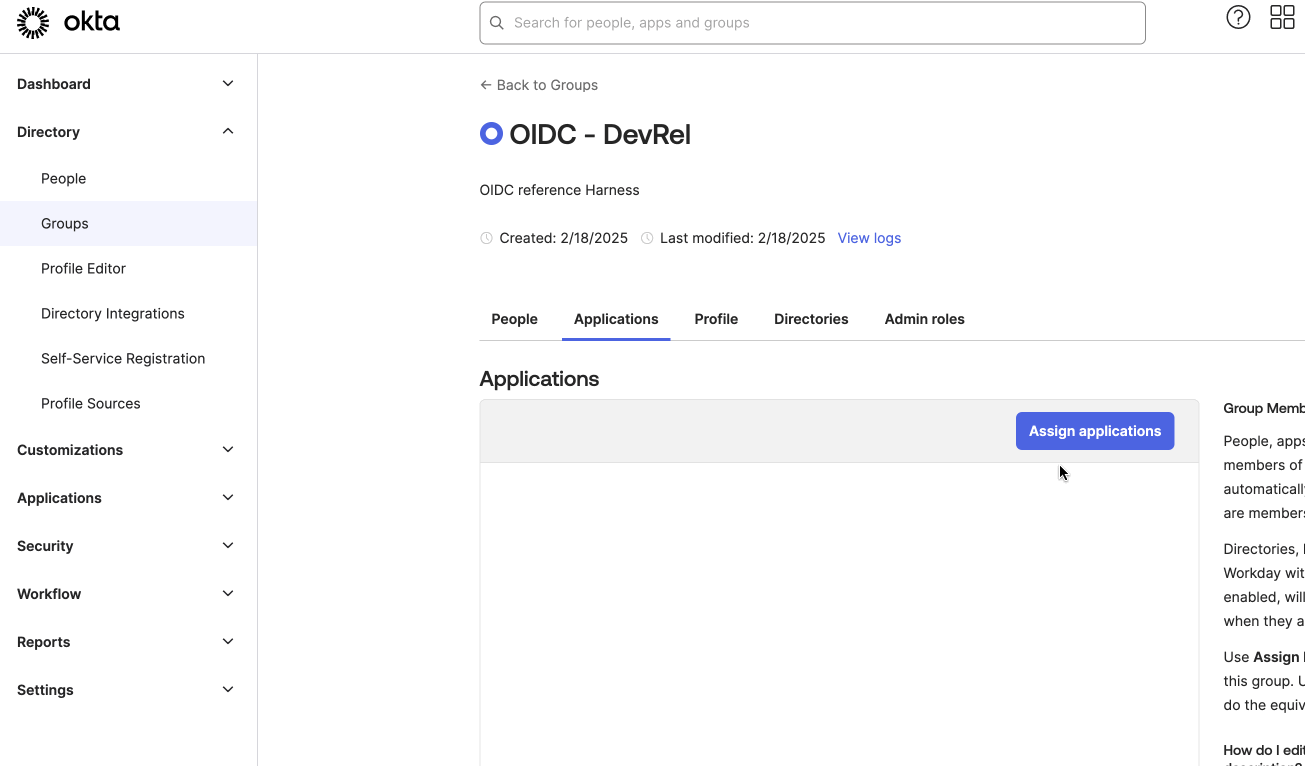1305x766 pixels.
Task: Focus the people, apps and groups search box
Action: point(820,23)
